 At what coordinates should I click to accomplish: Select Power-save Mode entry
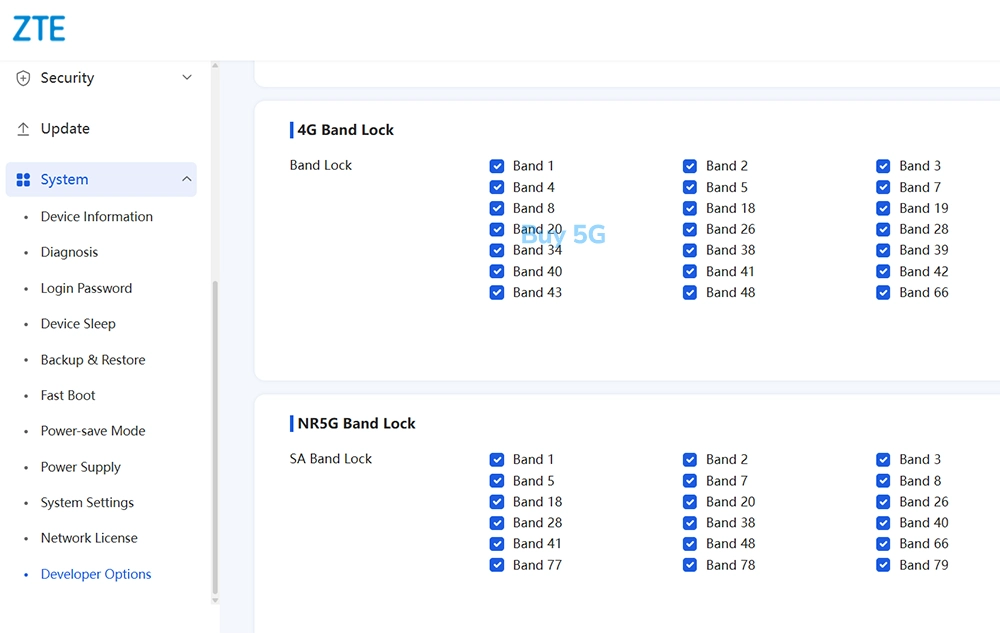[93, 432]
